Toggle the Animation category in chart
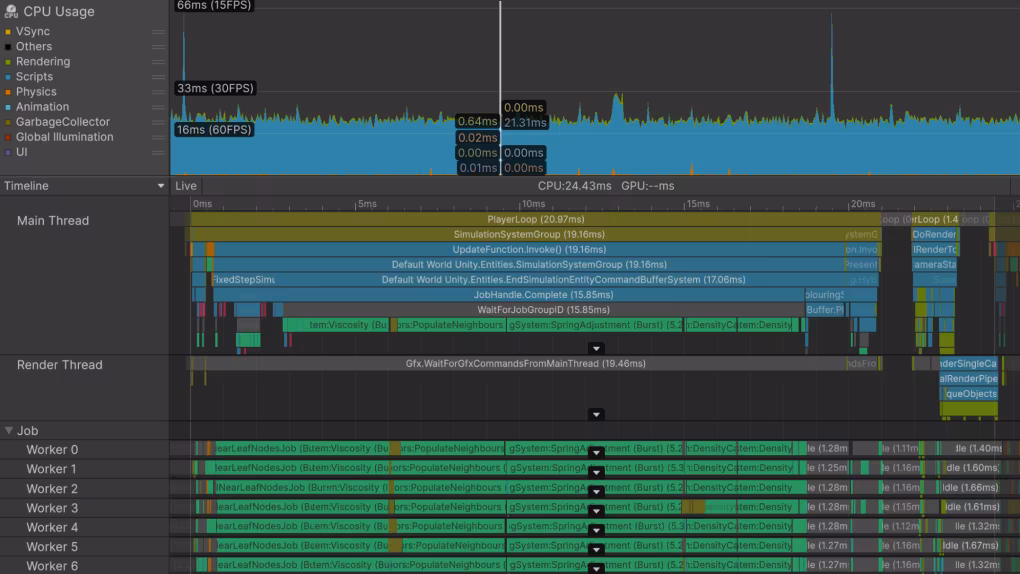Image resolution: width=1020 pixels, height=574 pixels. (8, 107)
